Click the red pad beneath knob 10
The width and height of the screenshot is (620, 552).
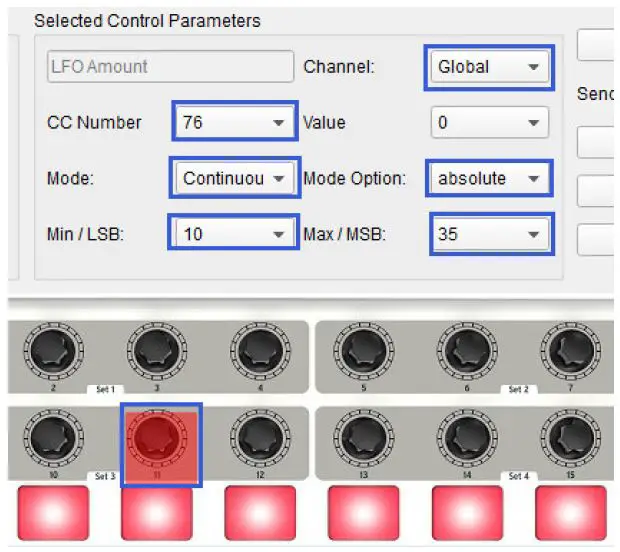[53, 513]
